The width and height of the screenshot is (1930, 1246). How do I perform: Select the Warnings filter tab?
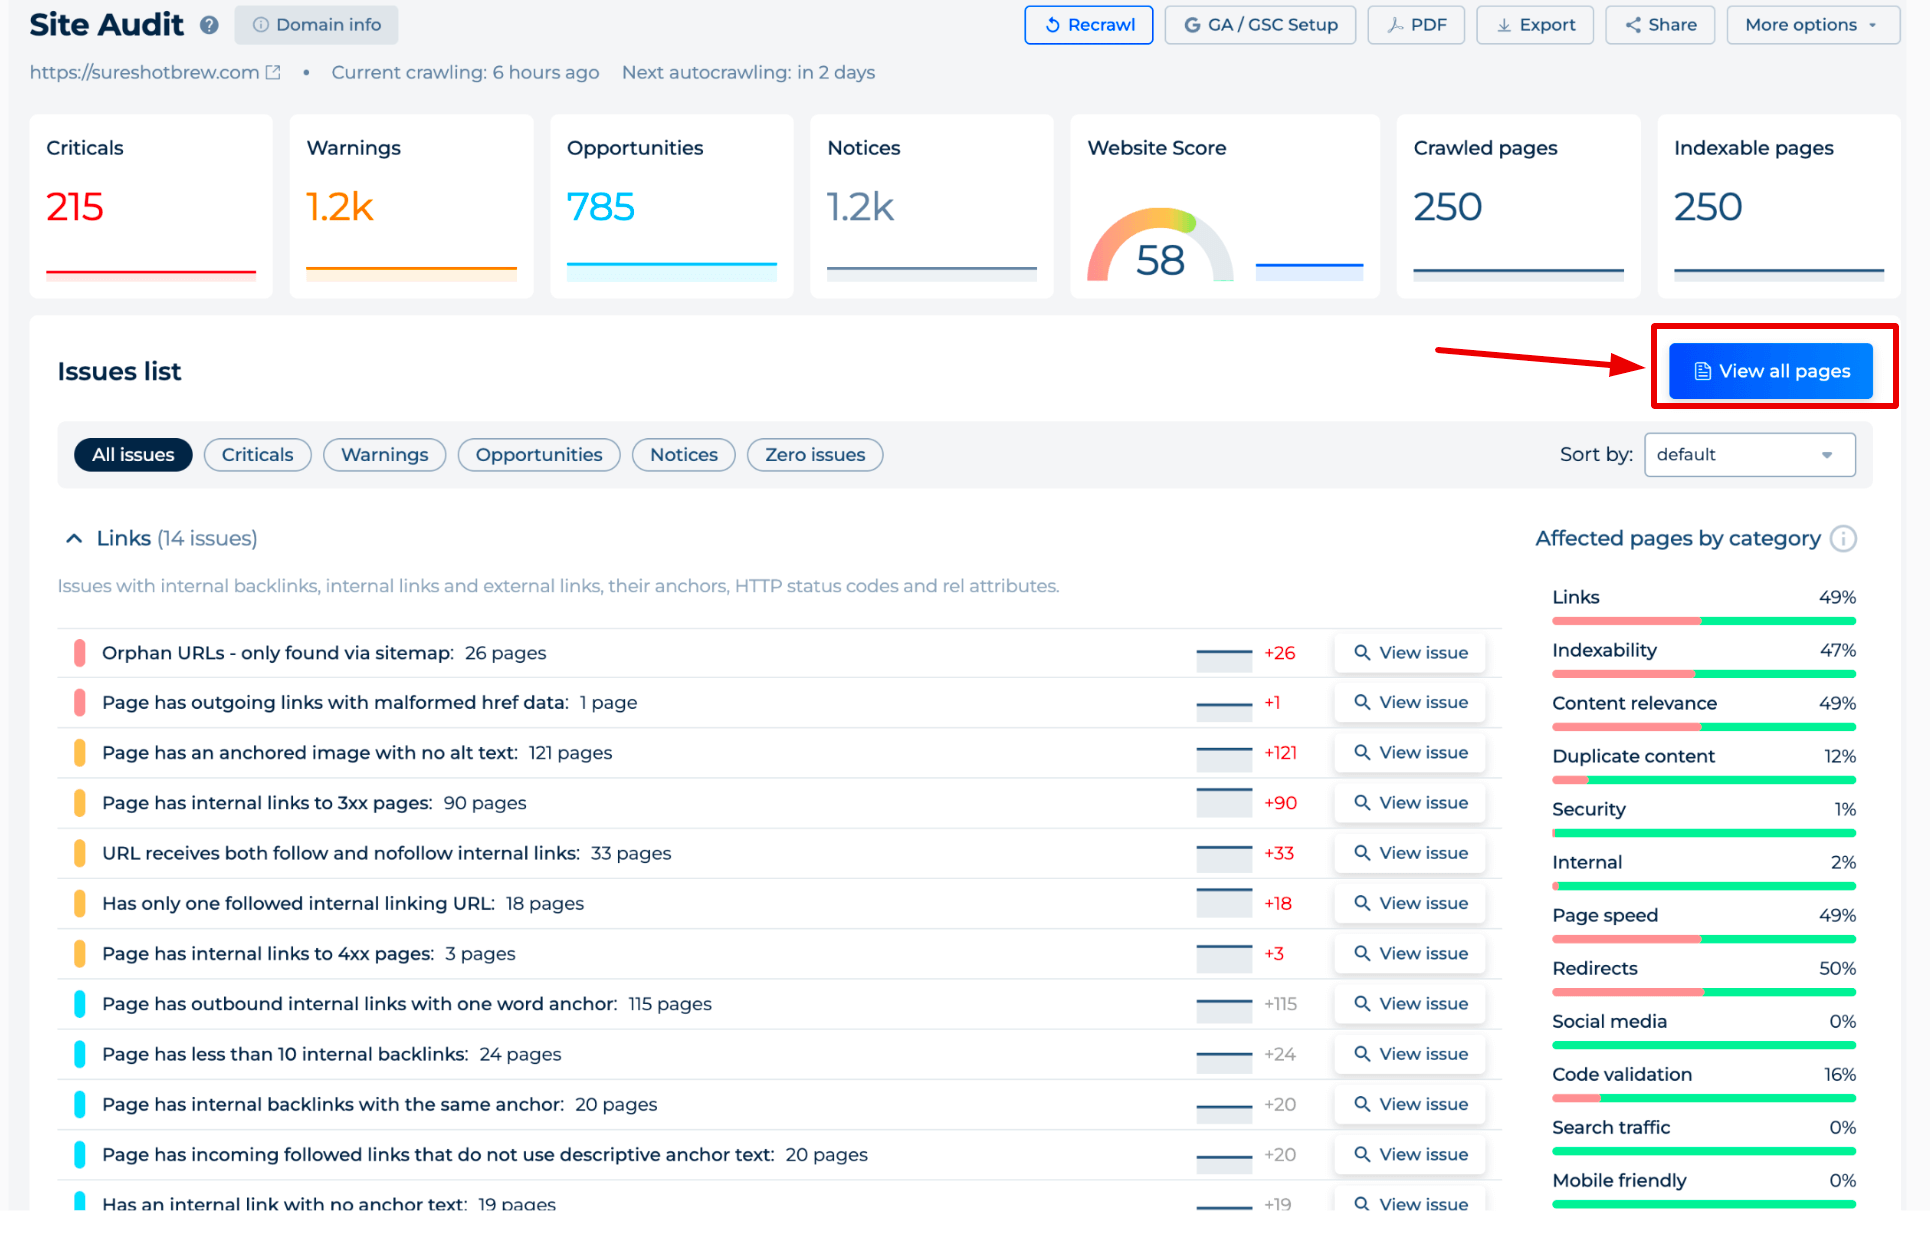coord(383,454)
